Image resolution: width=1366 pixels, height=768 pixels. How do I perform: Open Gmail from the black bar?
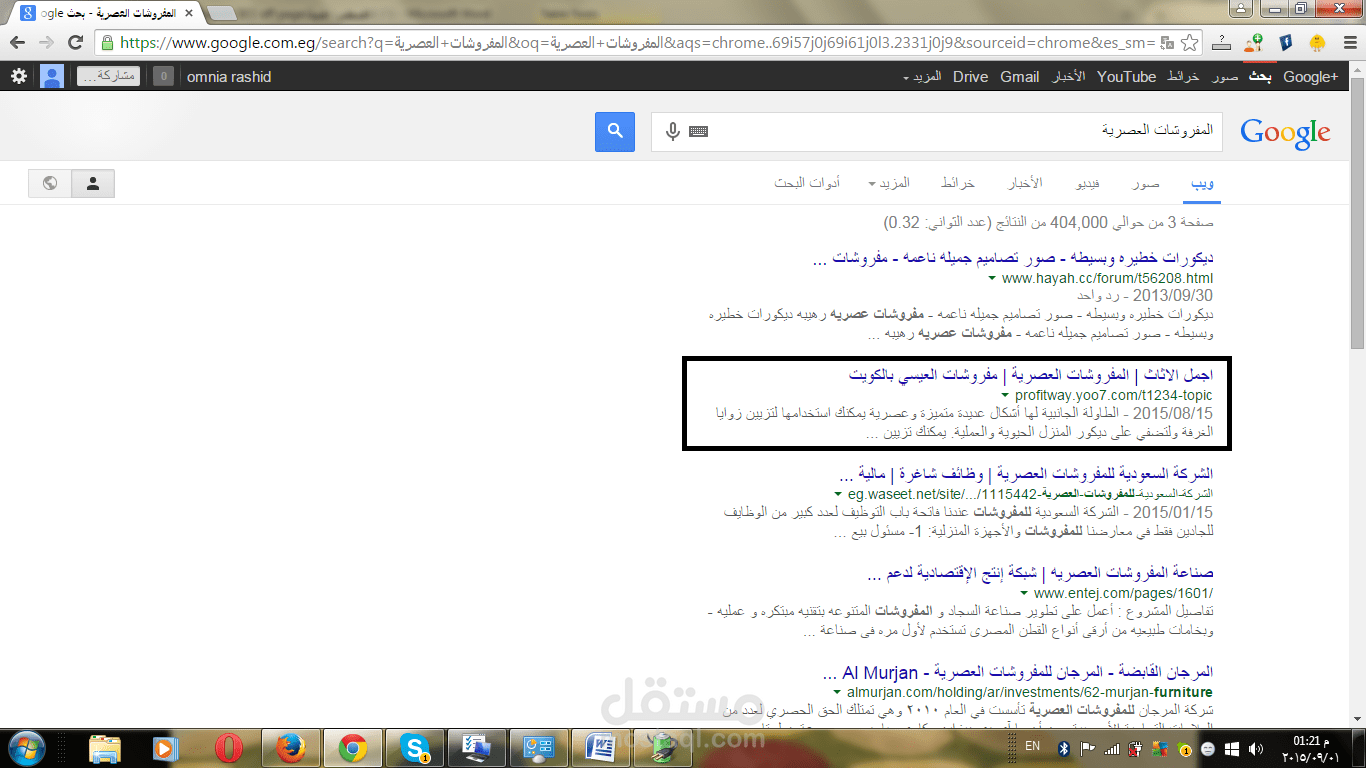1019,77
